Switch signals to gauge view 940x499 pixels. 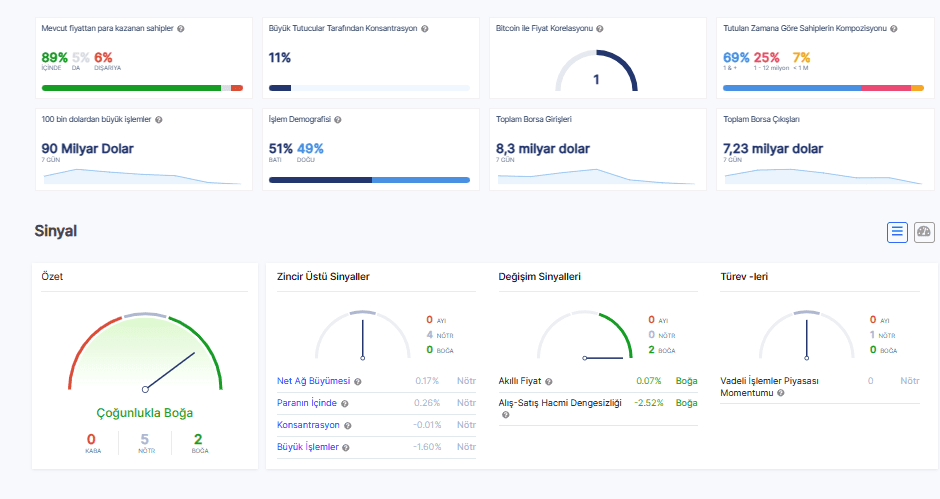(924, 232)
